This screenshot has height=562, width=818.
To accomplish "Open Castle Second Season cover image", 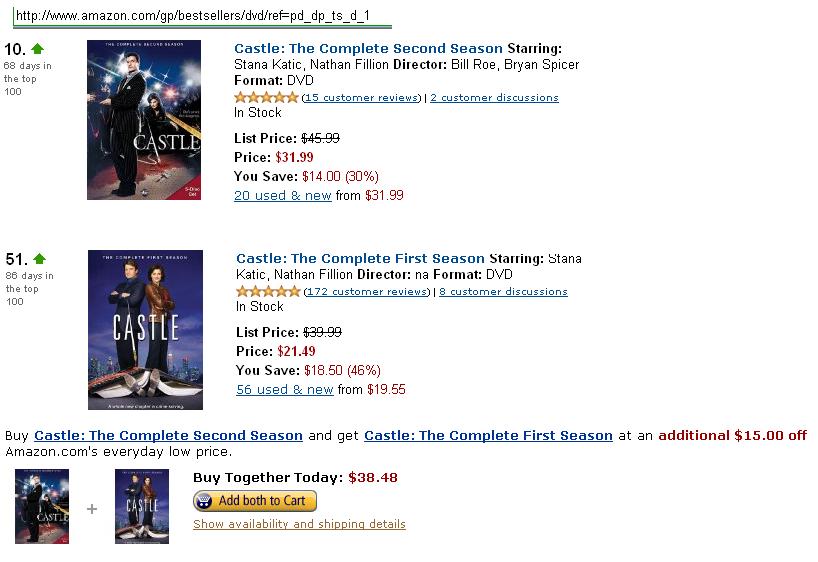I will coord(144,119).
